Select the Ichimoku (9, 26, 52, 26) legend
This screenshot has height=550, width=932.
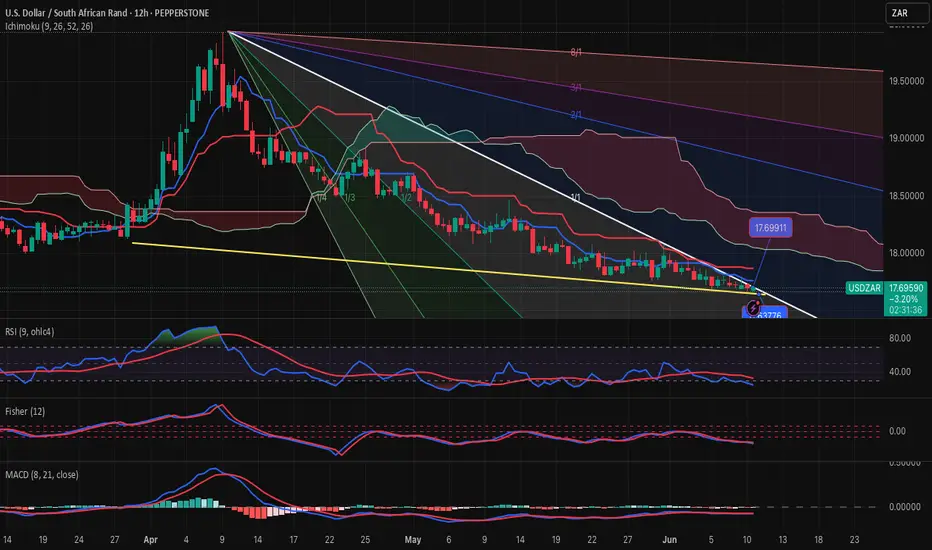coord(49,26)
